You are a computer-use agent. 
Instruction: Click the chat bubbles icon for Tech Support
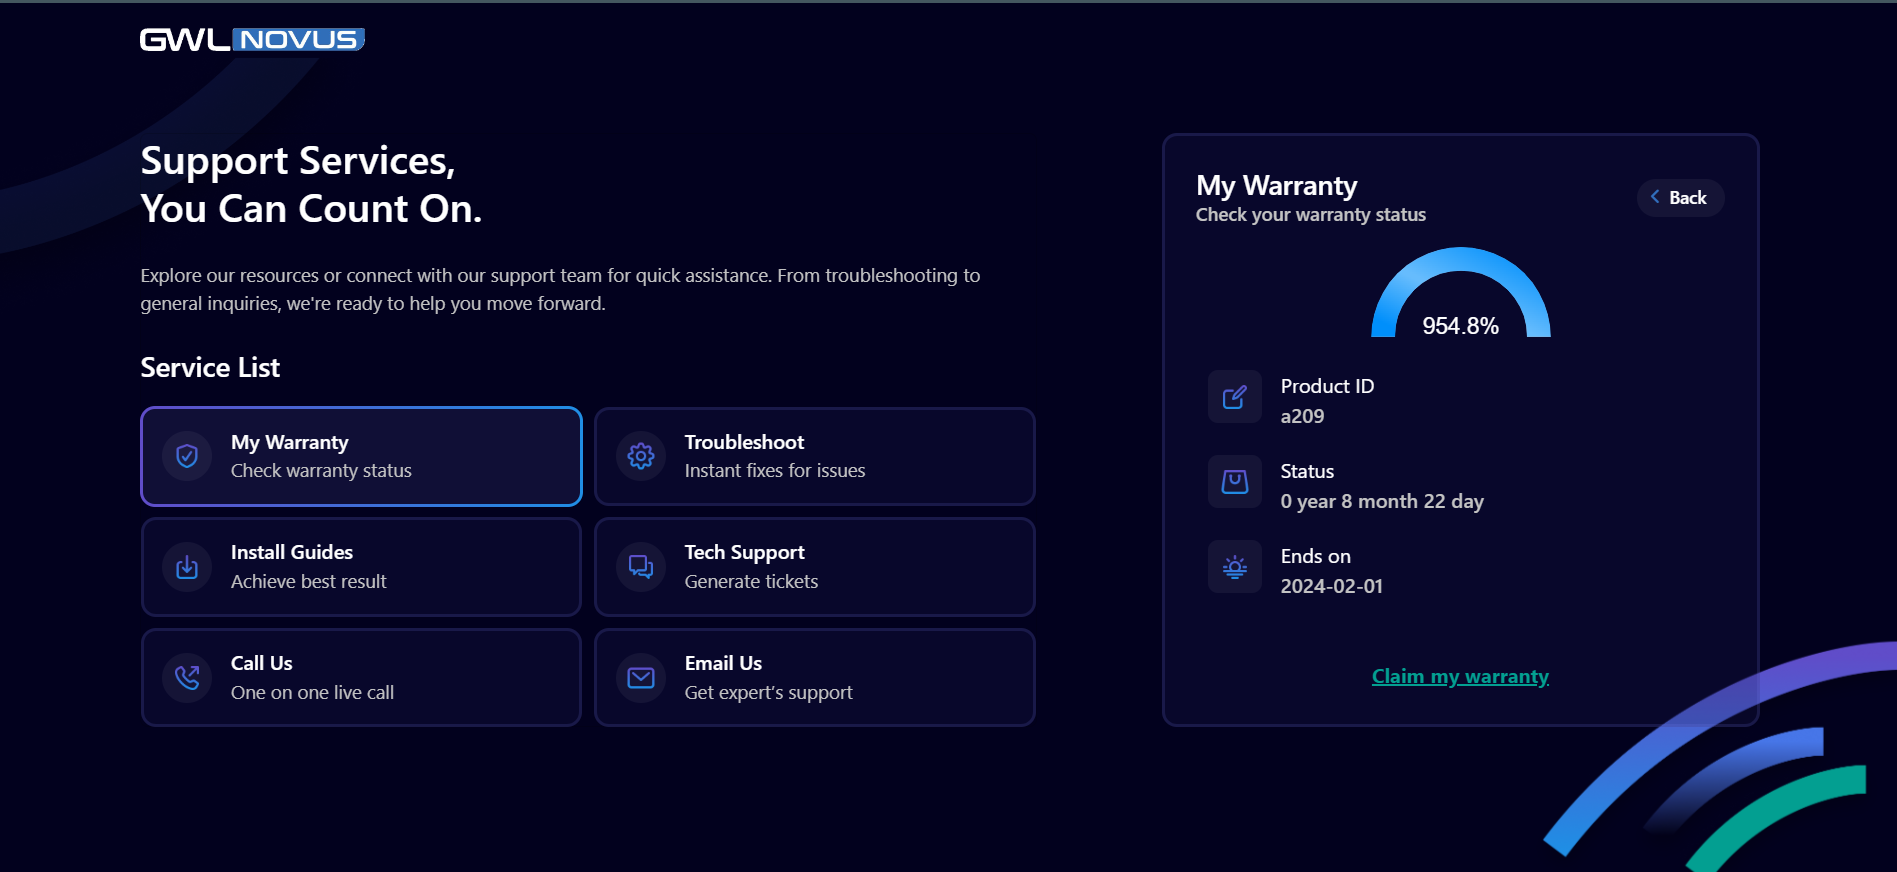coord(640,568)
